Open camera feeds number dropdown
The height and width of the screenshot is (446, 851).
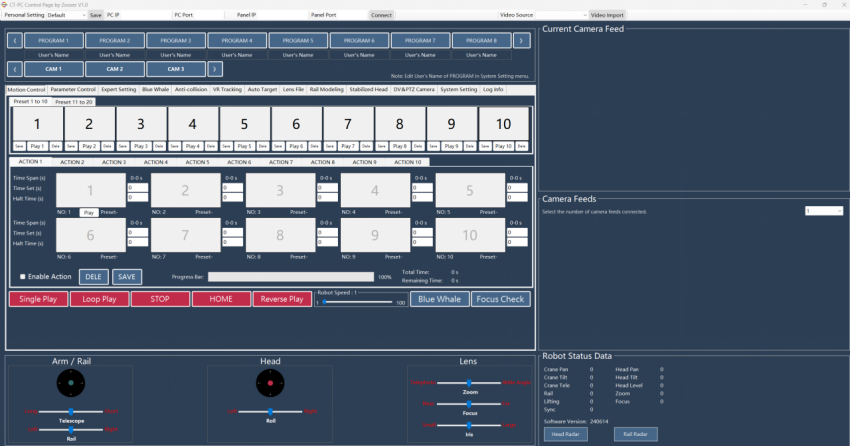824,211
